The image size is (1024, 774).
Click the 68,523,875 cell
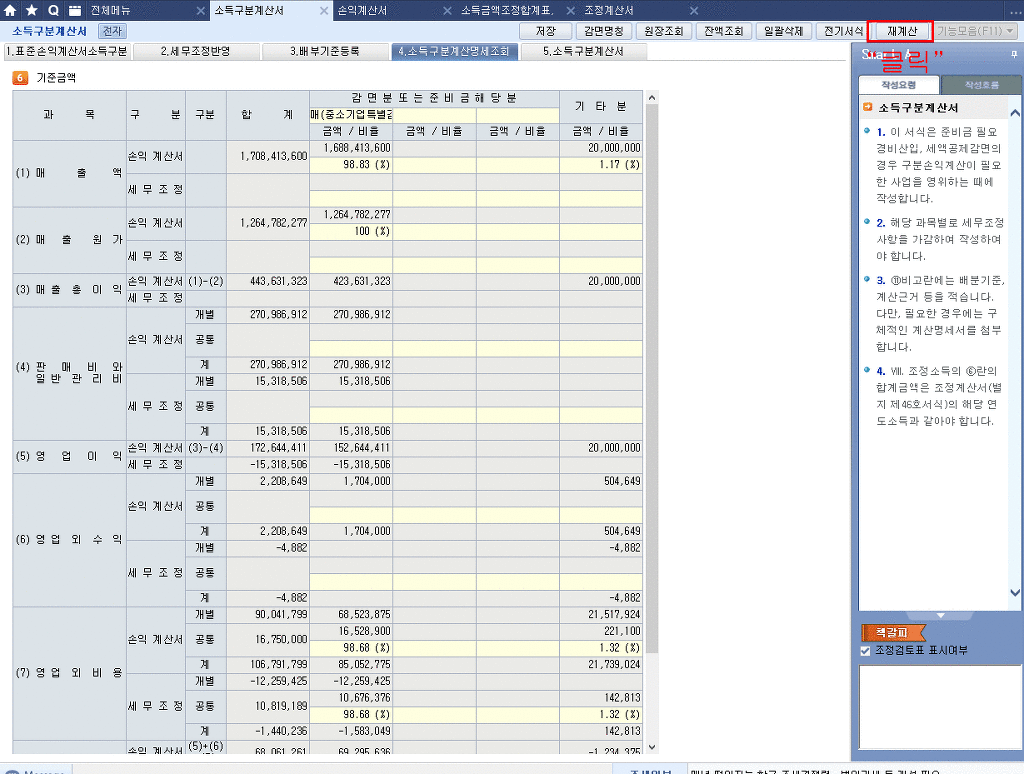tap(351, 615)
